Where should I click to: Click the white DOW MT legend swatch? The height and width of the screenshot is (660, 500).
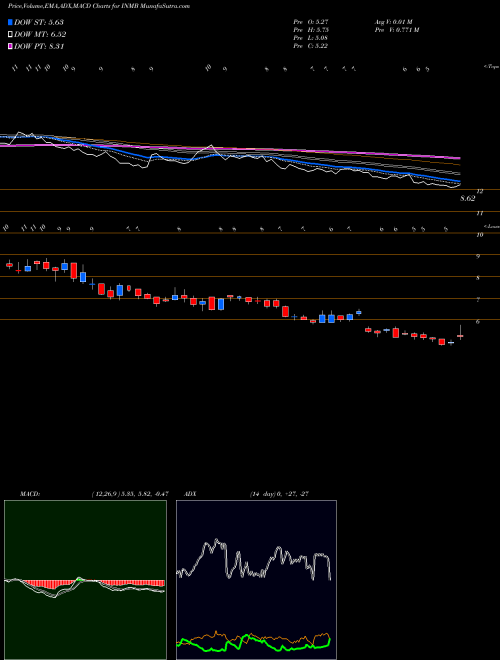(10, 35)
